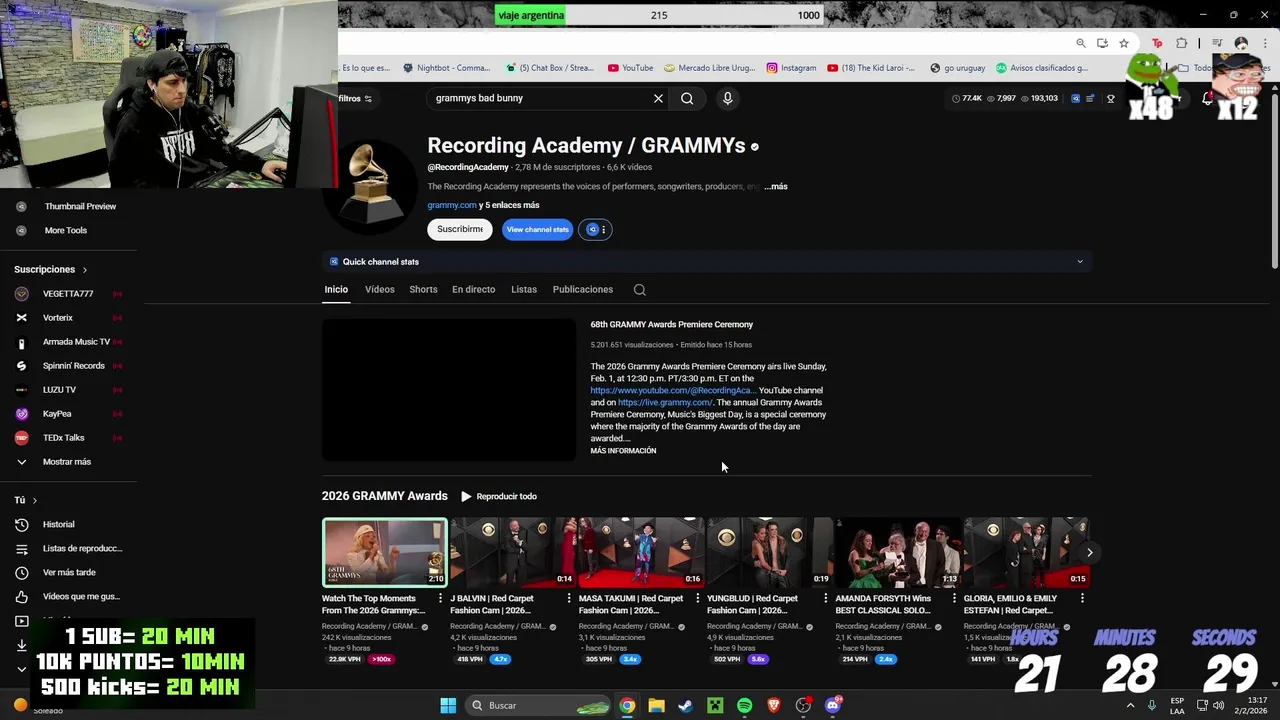Open AMANDA FORSYTH Wins video thumbnail

pos(897,552)
